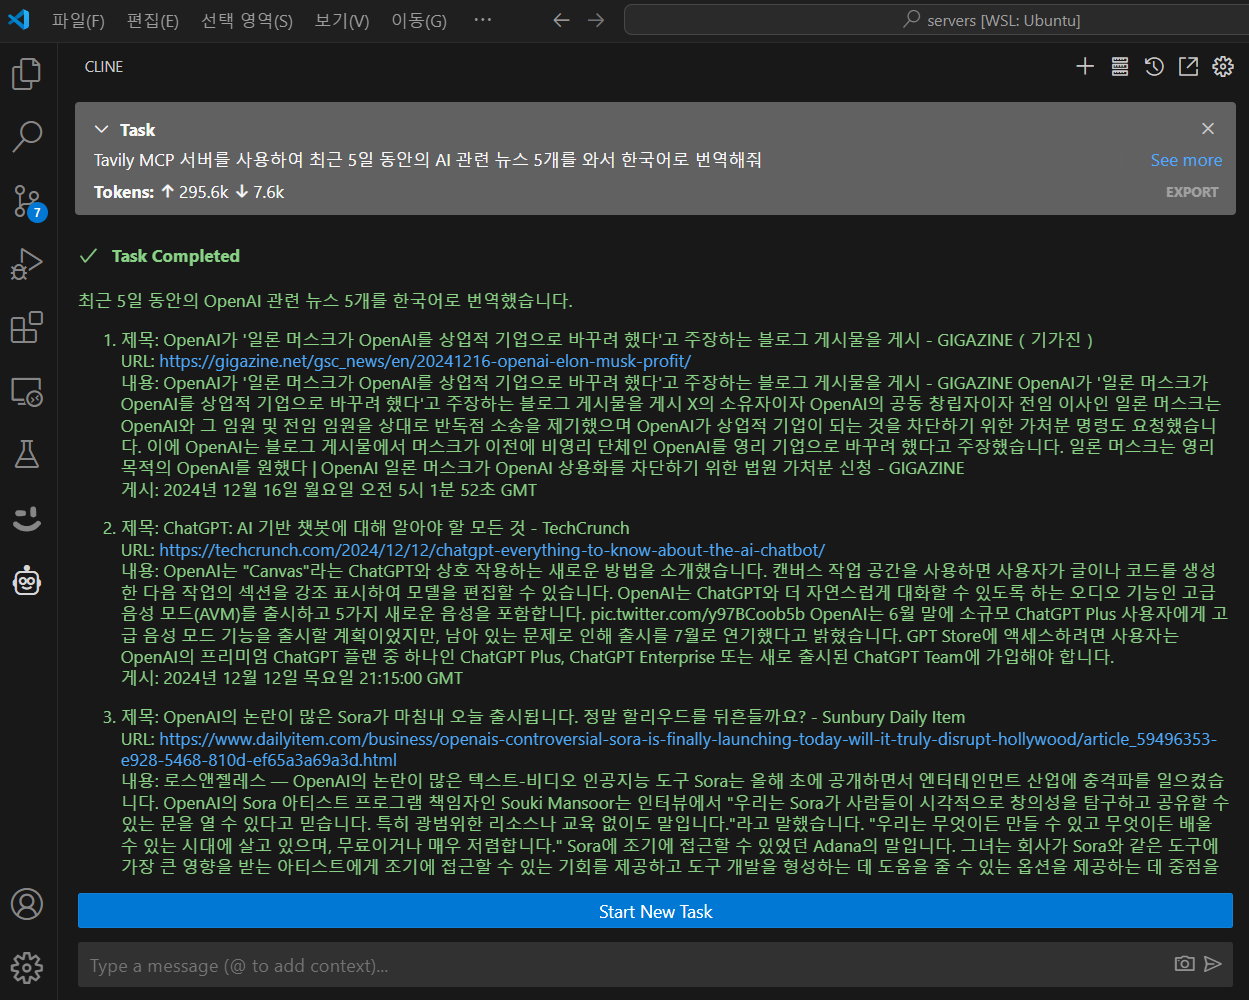Go forward with the right arrow
Screen dimensions: 1249x1000
[596, 20]
